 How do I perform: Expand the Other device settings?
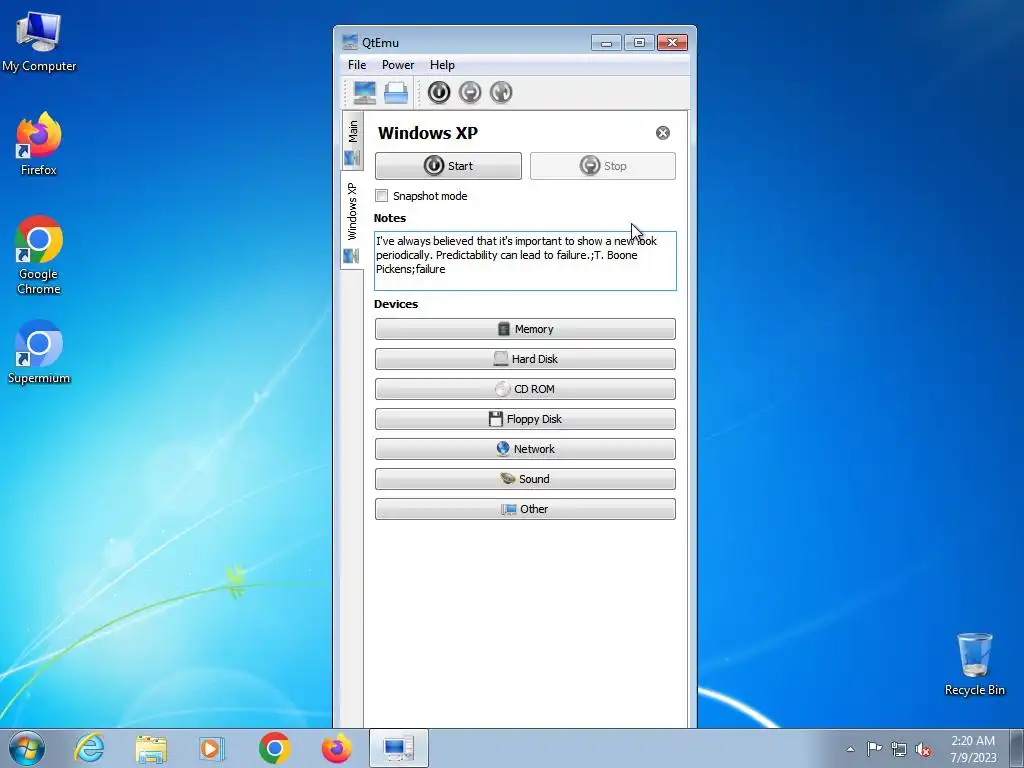tap(525, 509)
